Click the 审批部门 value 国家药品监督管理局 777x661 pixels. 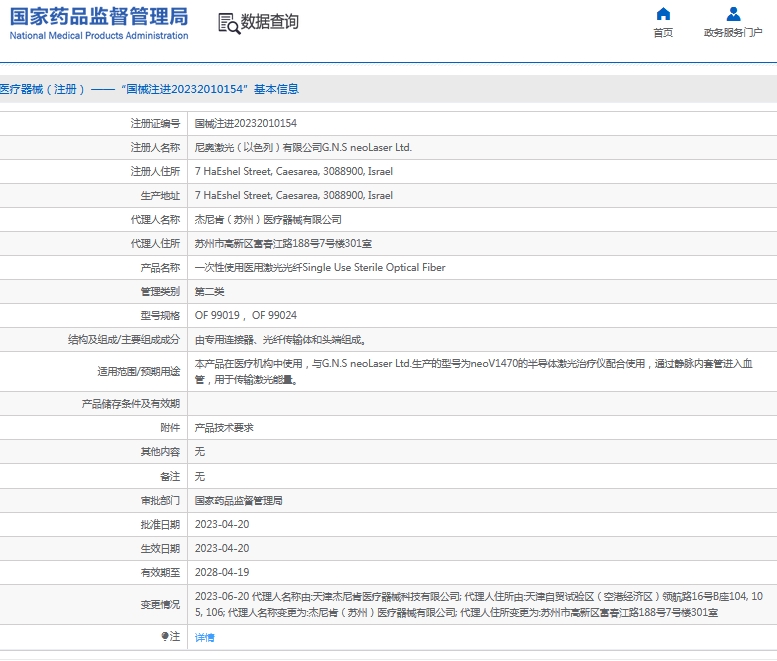tap(238, 501)
